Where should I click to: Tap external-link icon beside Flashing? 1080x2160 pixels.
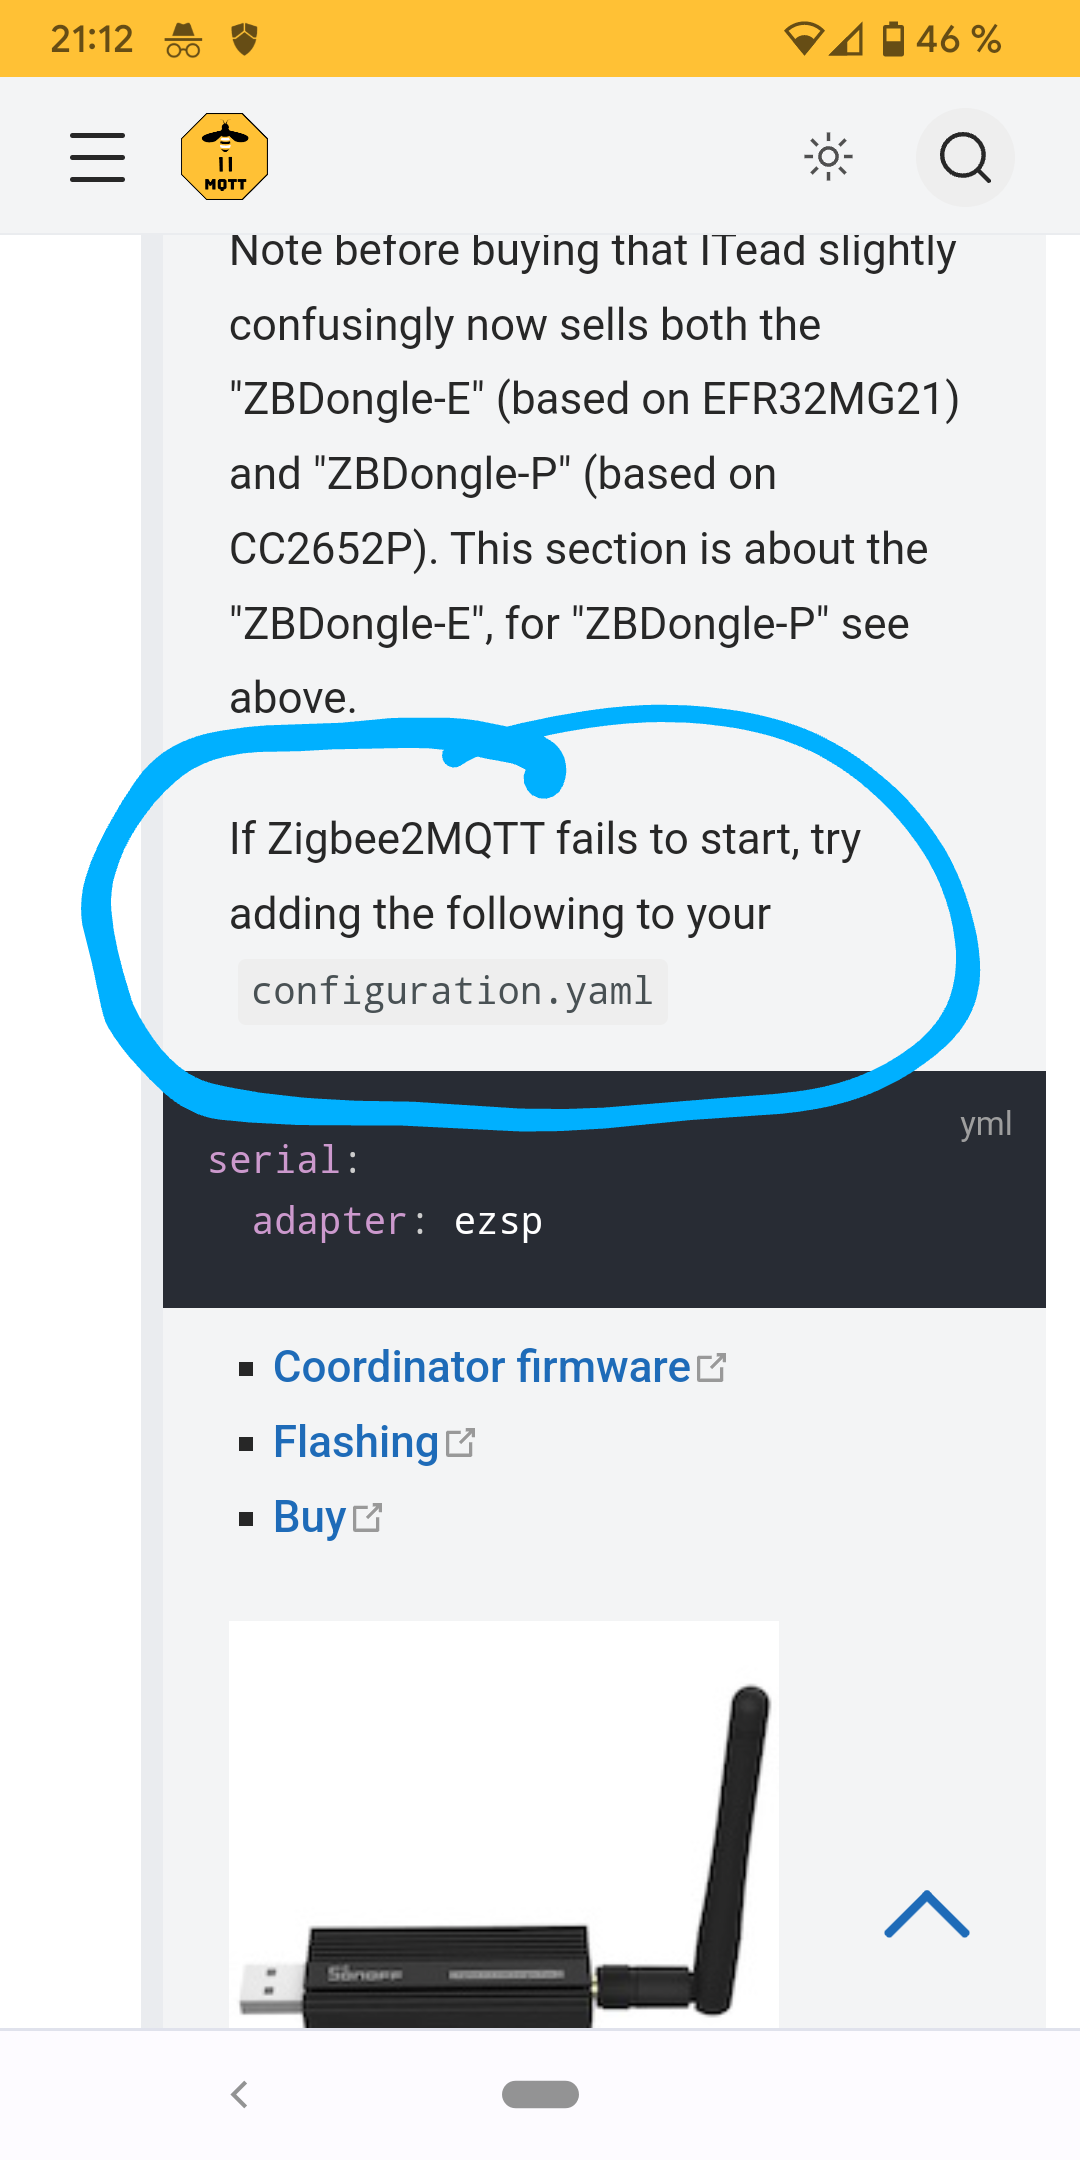(x=460, y=1443)
